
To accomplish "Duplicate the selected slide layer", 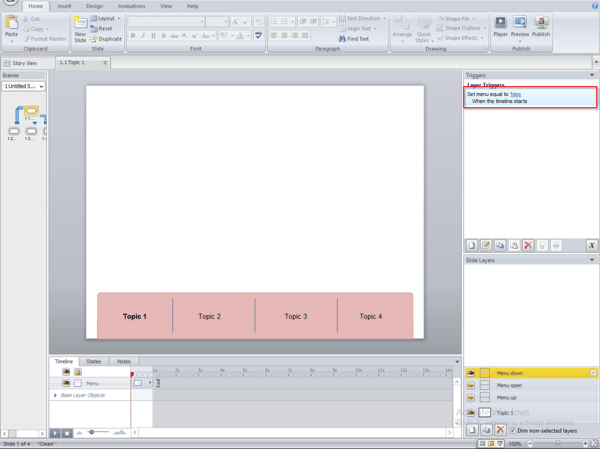I will coord(486,430).
